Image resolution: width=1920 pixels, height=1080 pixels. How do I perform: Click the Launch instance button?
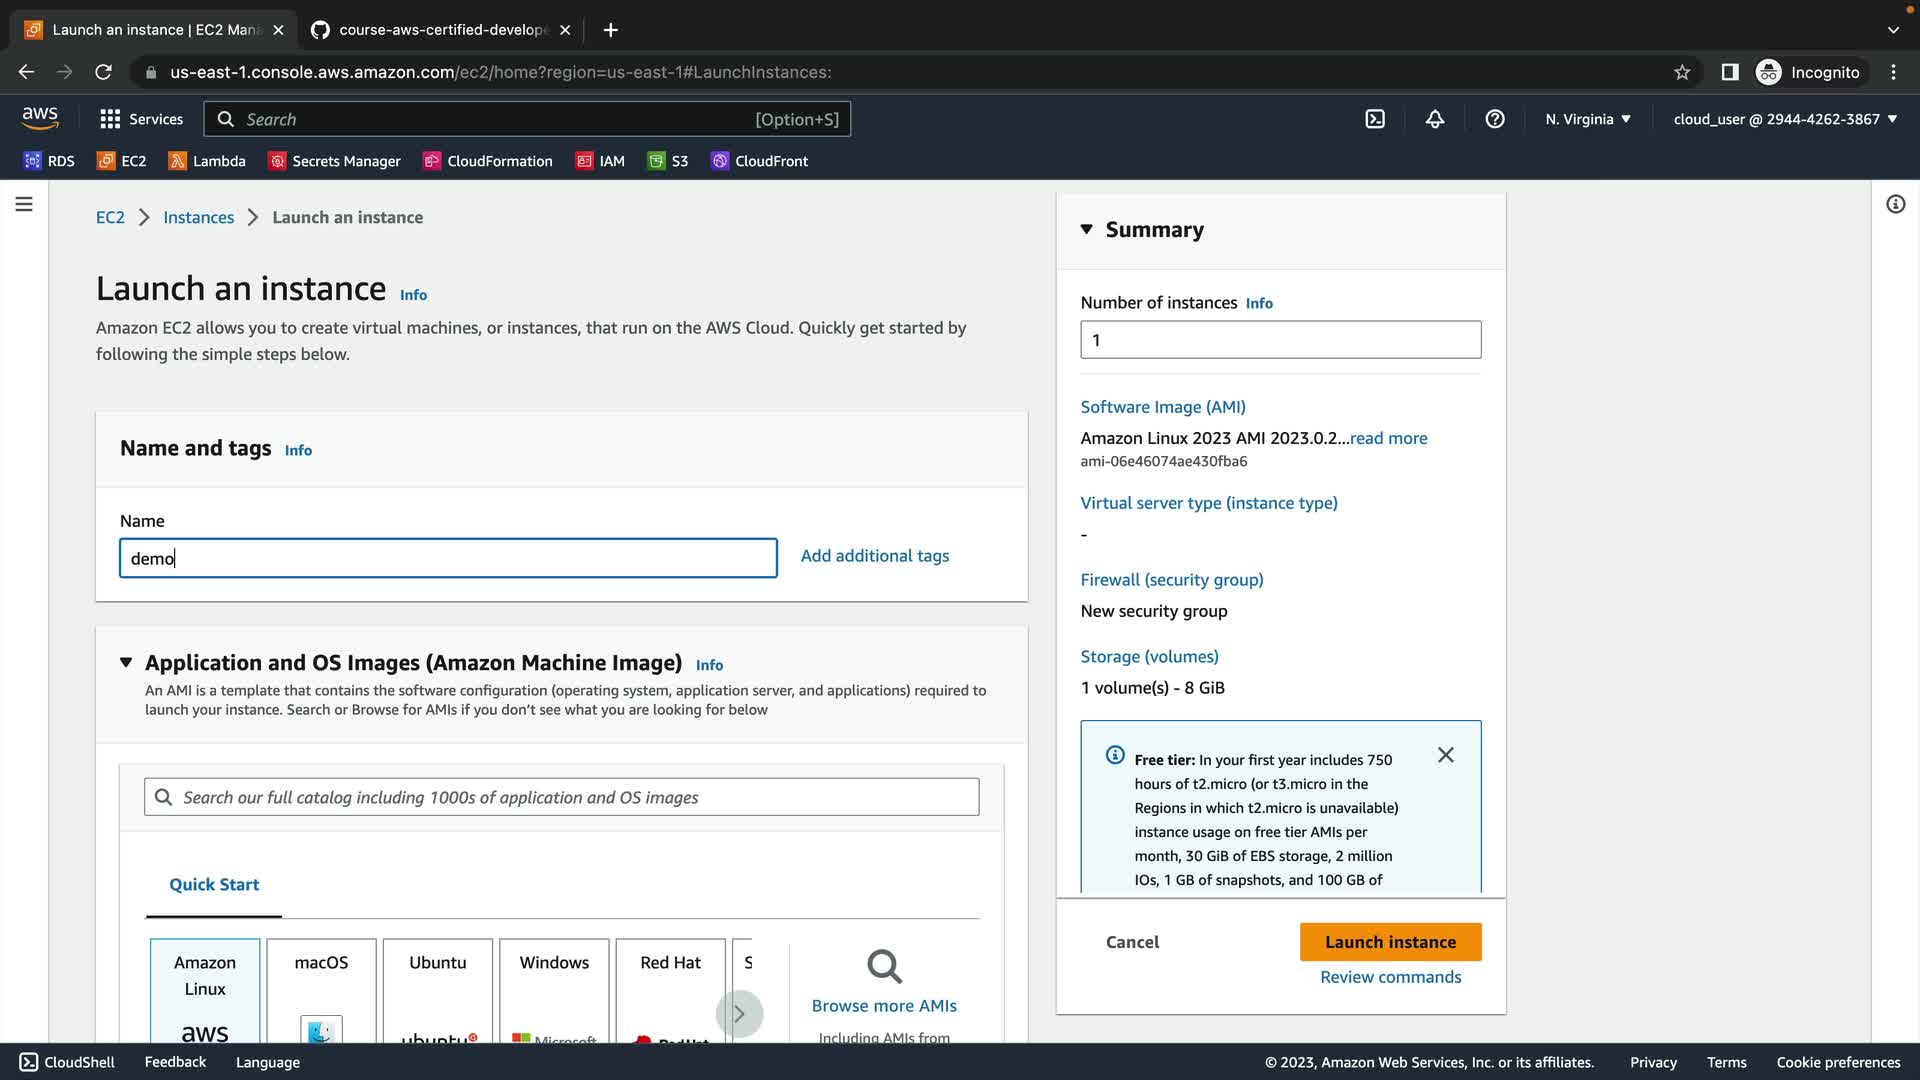pyautogui.click(x=1390, y=942)
